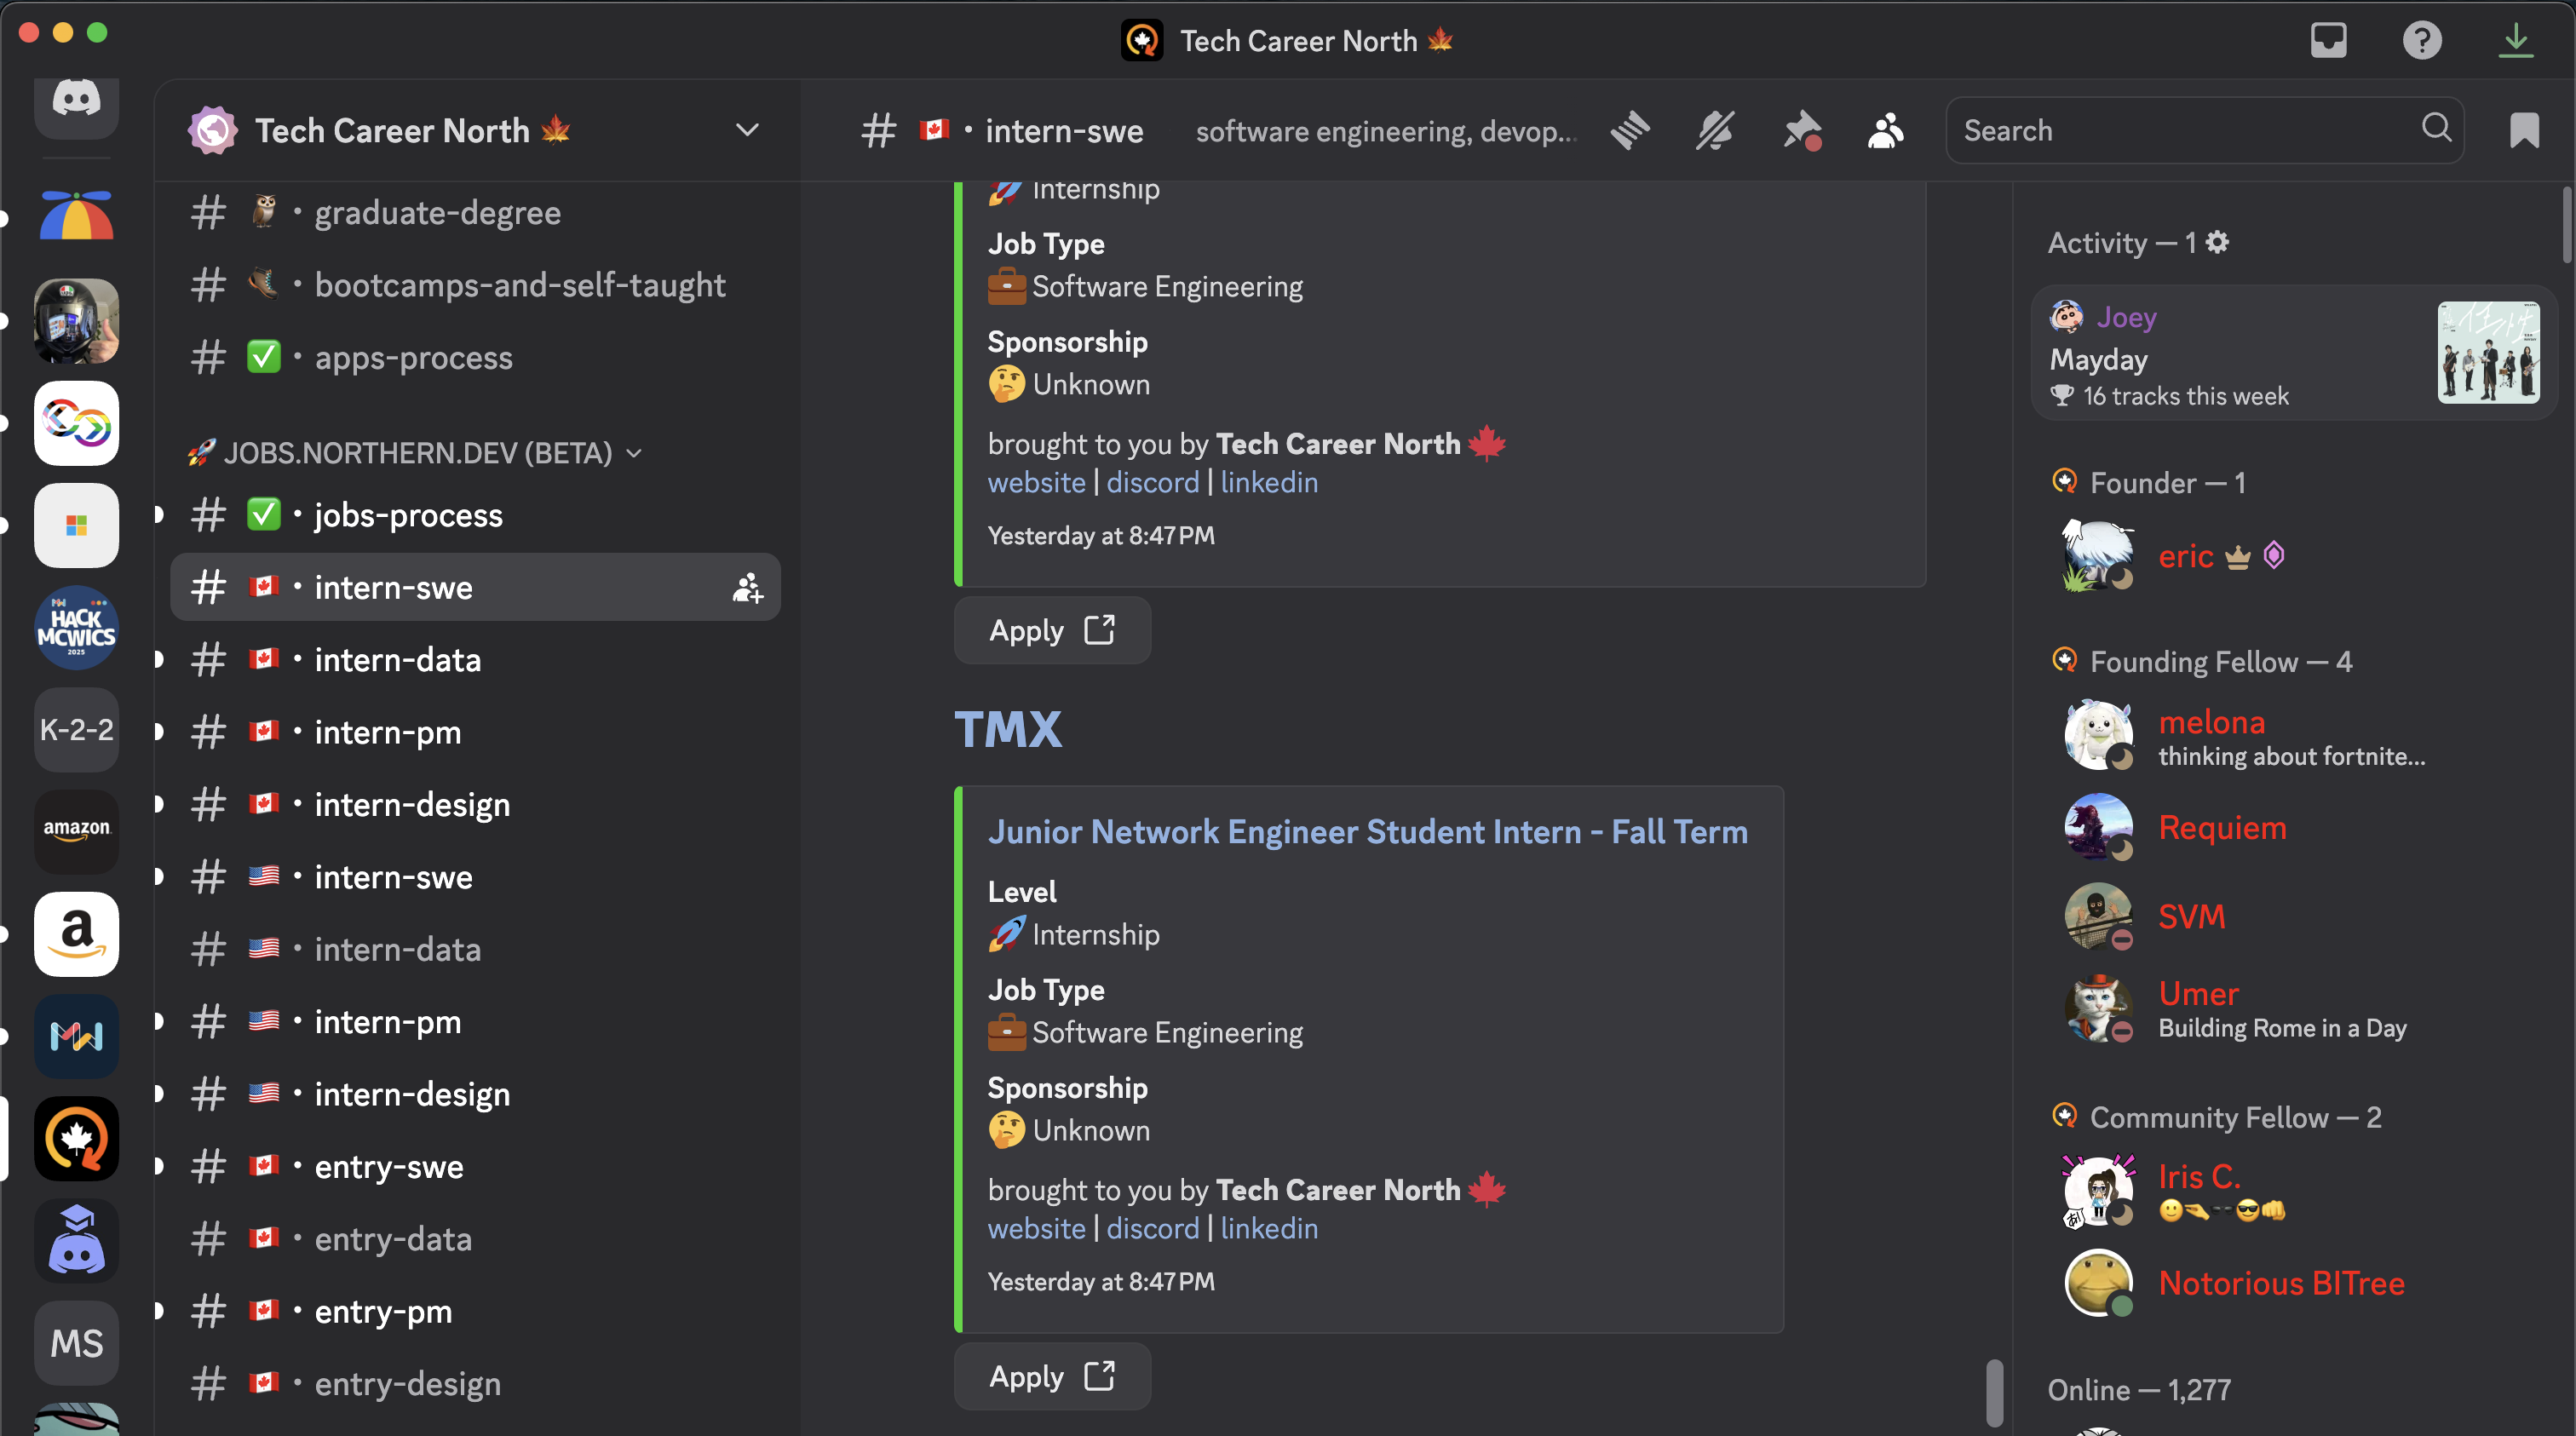Image resolution: width=2576 pixels, height=1436 pixels.
Task: Open the discord link in the TMX posting
Action: click(x=1152, y=1228)
